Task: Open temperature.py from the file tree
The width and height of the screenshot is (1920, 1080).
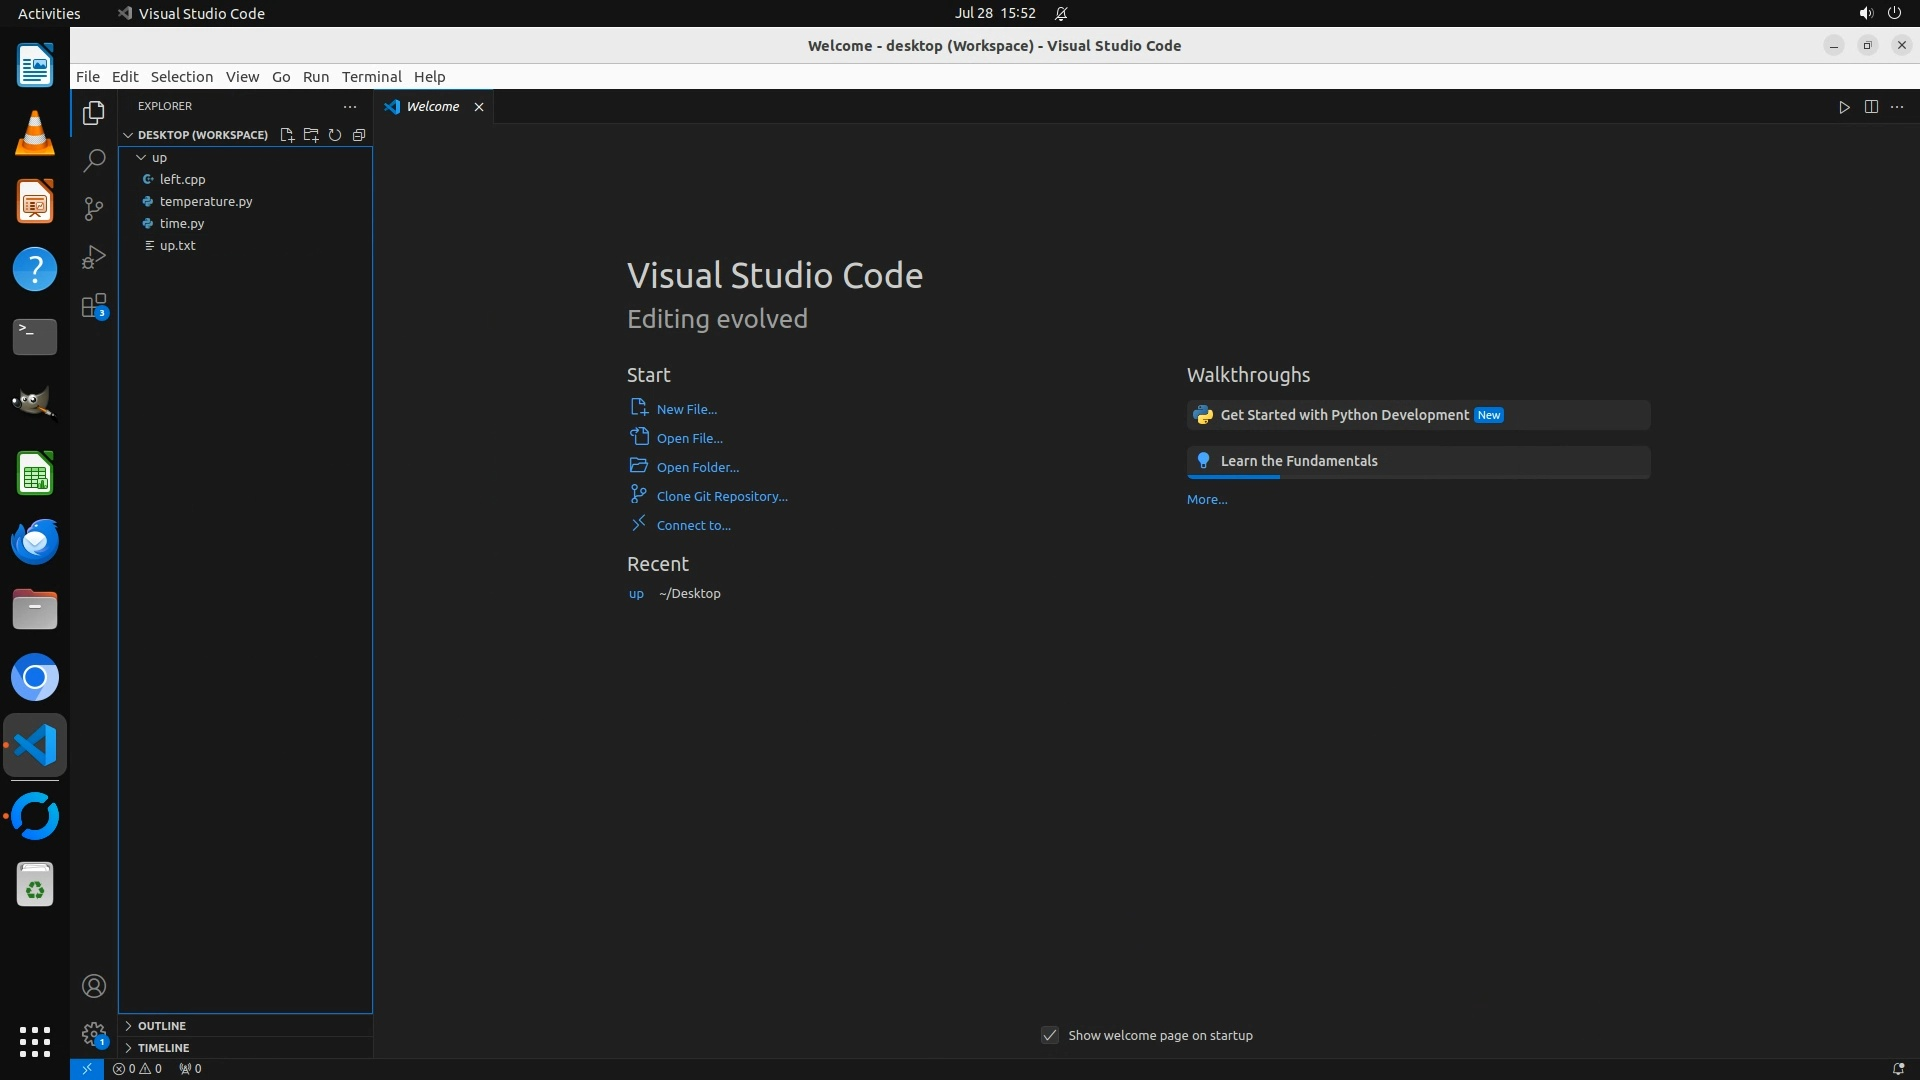Action: pyautogui.click(x=206, y=201)
